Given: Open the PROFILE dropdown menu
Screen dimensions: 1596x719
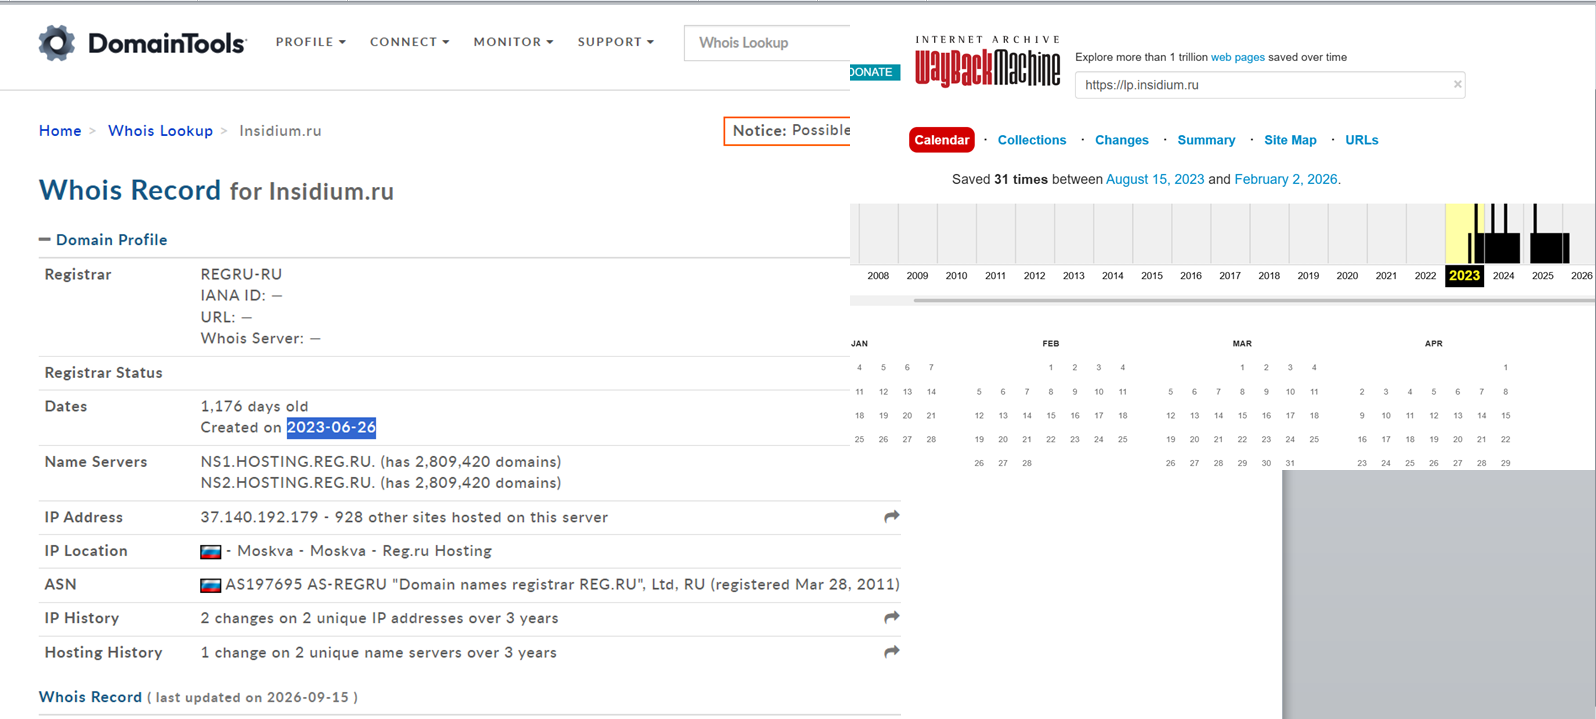Looking at the screenshot, I should (x=311, y=42).
